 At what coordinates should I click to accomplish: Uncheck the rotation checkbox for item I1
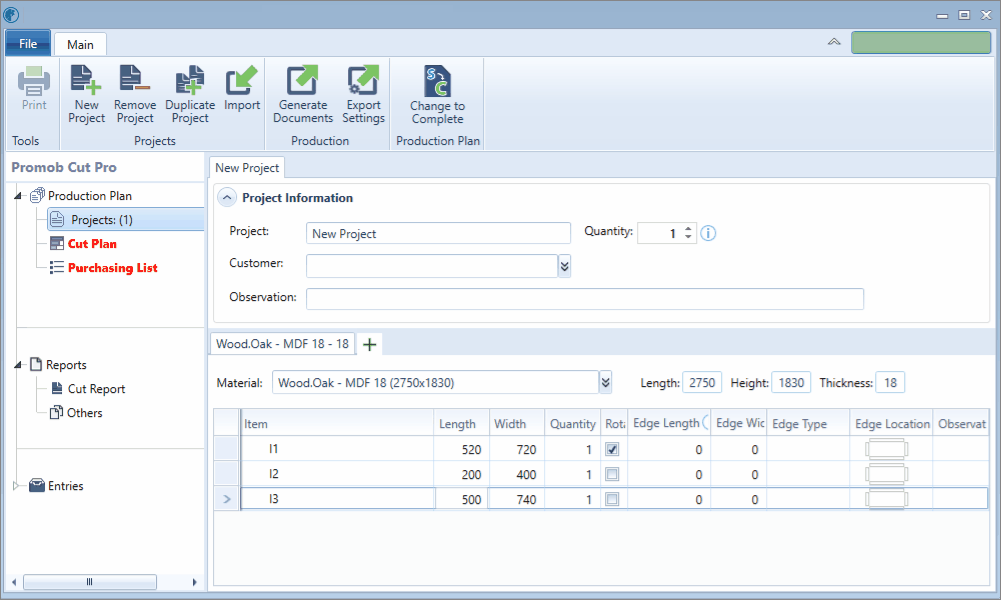pos(612,449)
